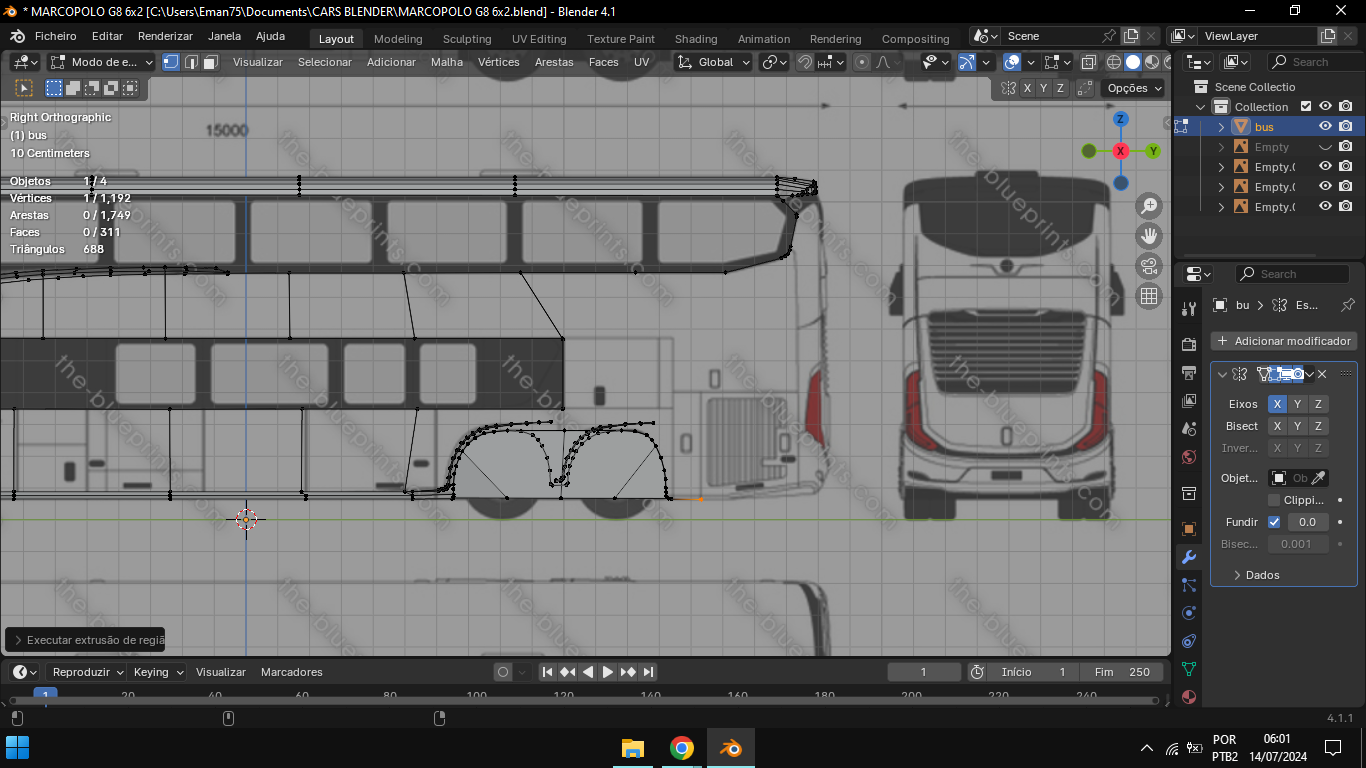Open the Object properties tab
The height and width of the screenshot is (768, 1366).
click(1189, 529)
